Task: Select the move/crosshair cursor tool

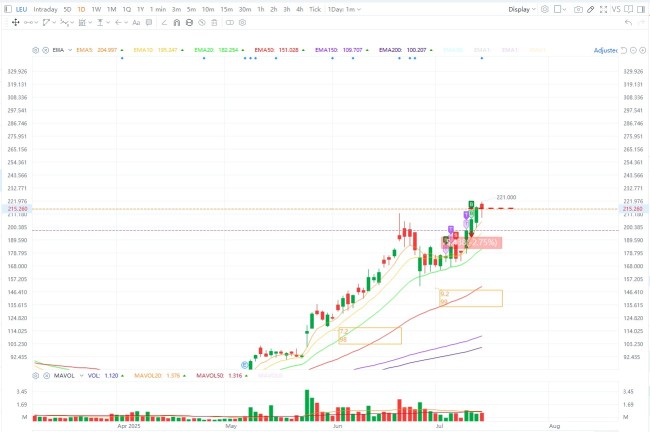Action: (x=16, y=22)
